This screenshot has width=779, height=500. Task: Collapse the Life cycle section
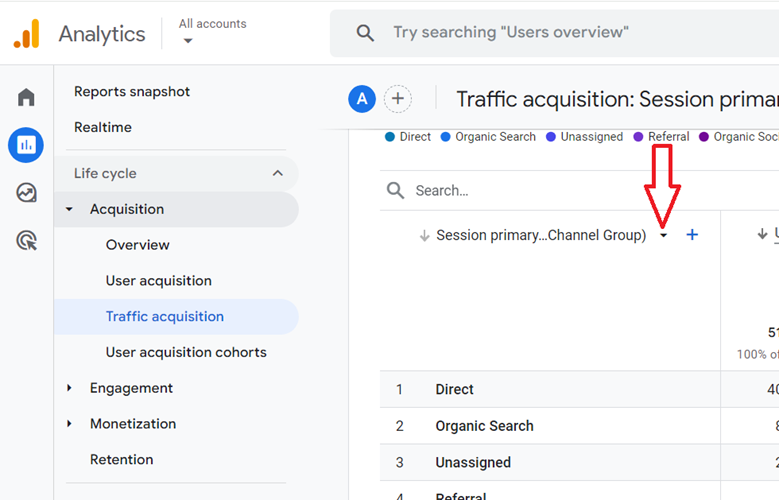[278, 173]
